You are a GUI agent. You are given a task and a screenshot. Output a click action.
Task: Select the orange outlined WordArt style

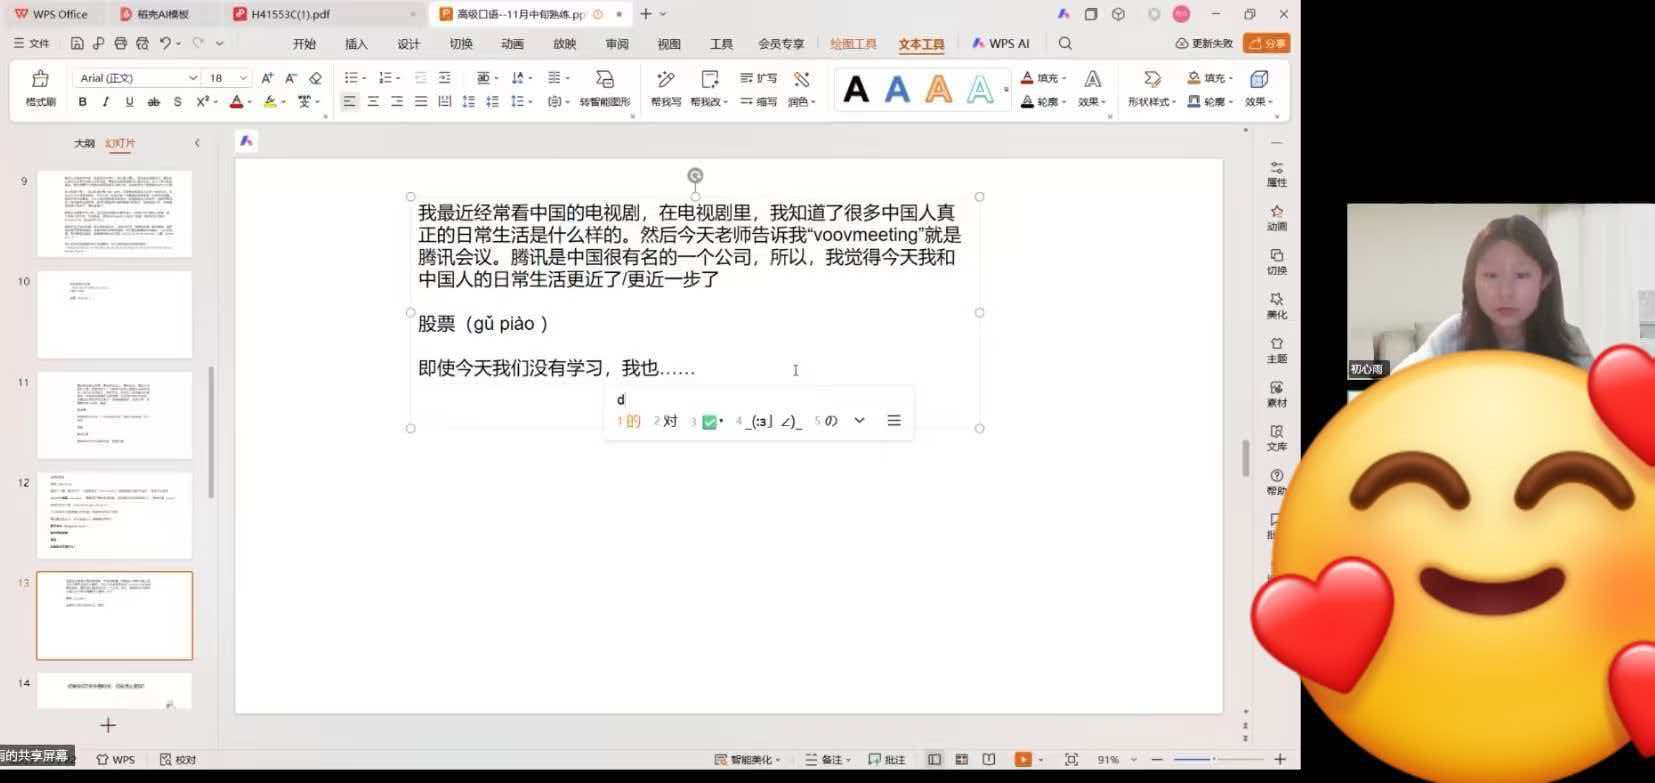point(938,90)
